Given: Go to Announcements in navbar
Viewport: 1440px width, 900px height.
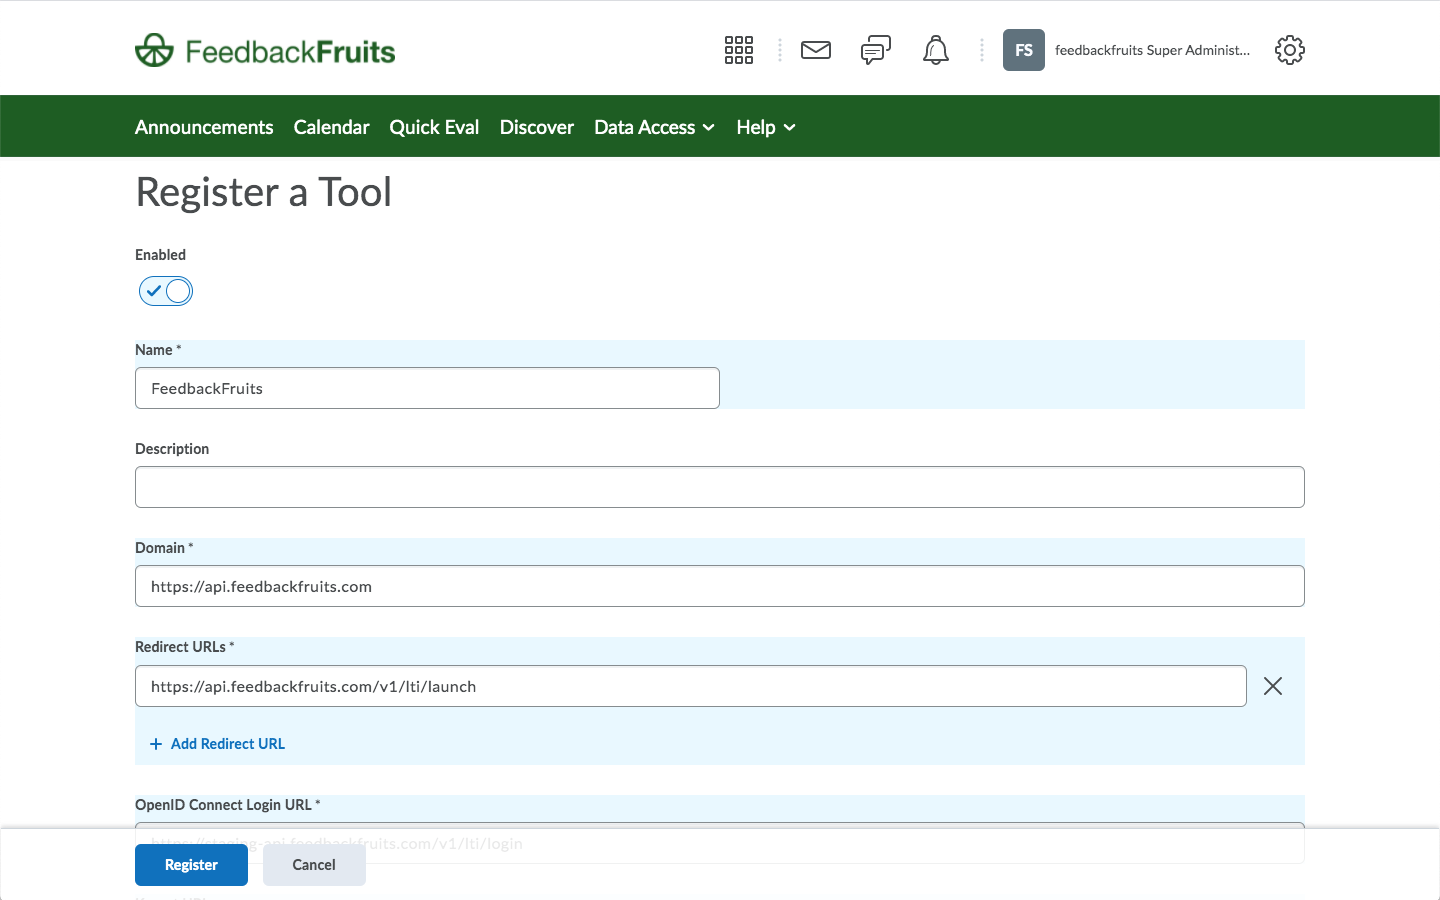Looking at the screenshot, I should coord(204,127).
